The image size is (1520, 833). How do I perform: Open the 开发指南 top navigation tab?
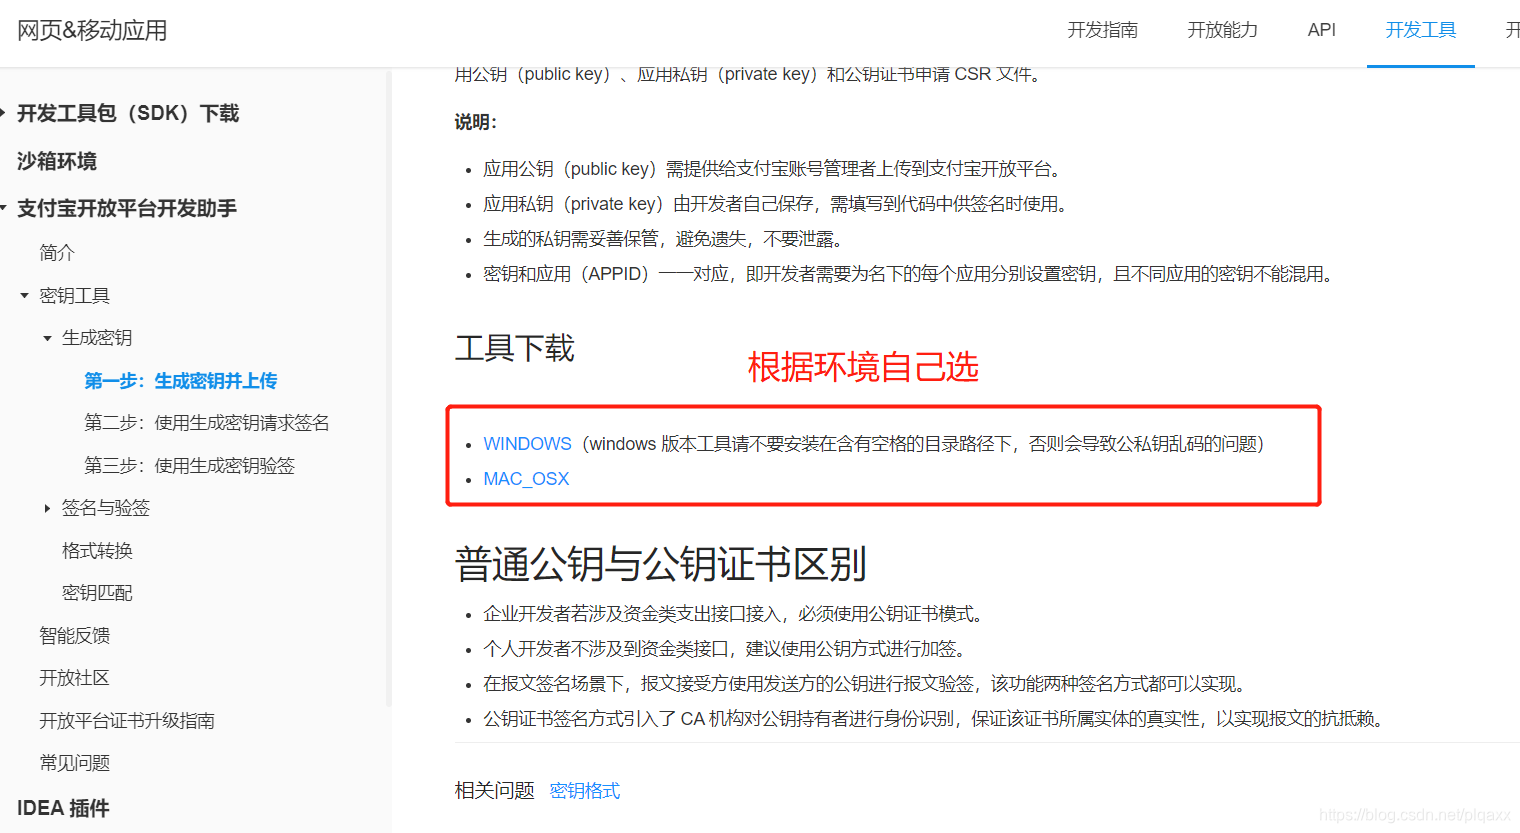(x=1102, y=30)
